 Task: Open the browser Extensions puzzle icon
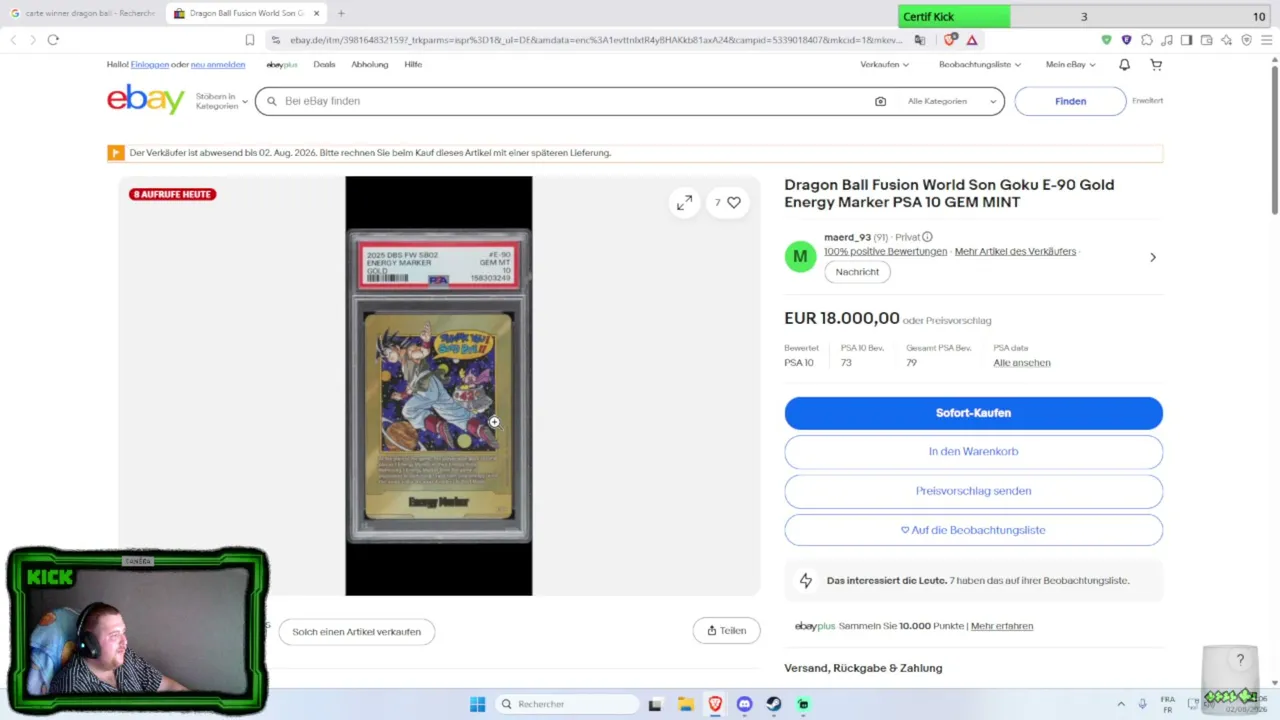[1146, 40]
